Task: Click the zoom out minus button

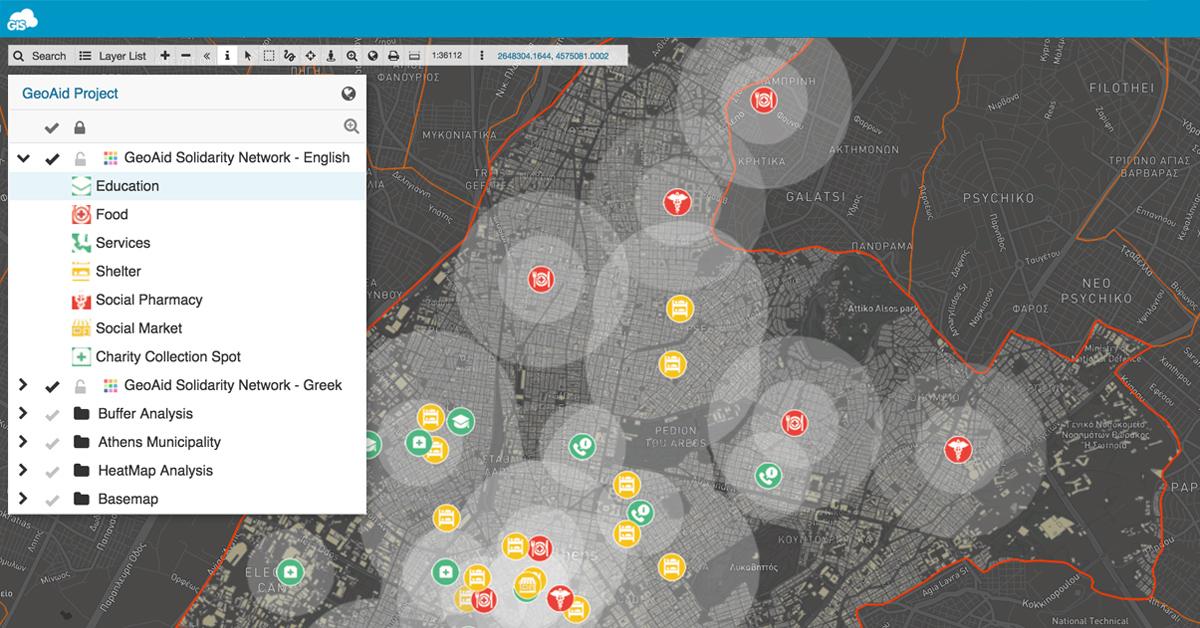Action: (x=185, y=56)
